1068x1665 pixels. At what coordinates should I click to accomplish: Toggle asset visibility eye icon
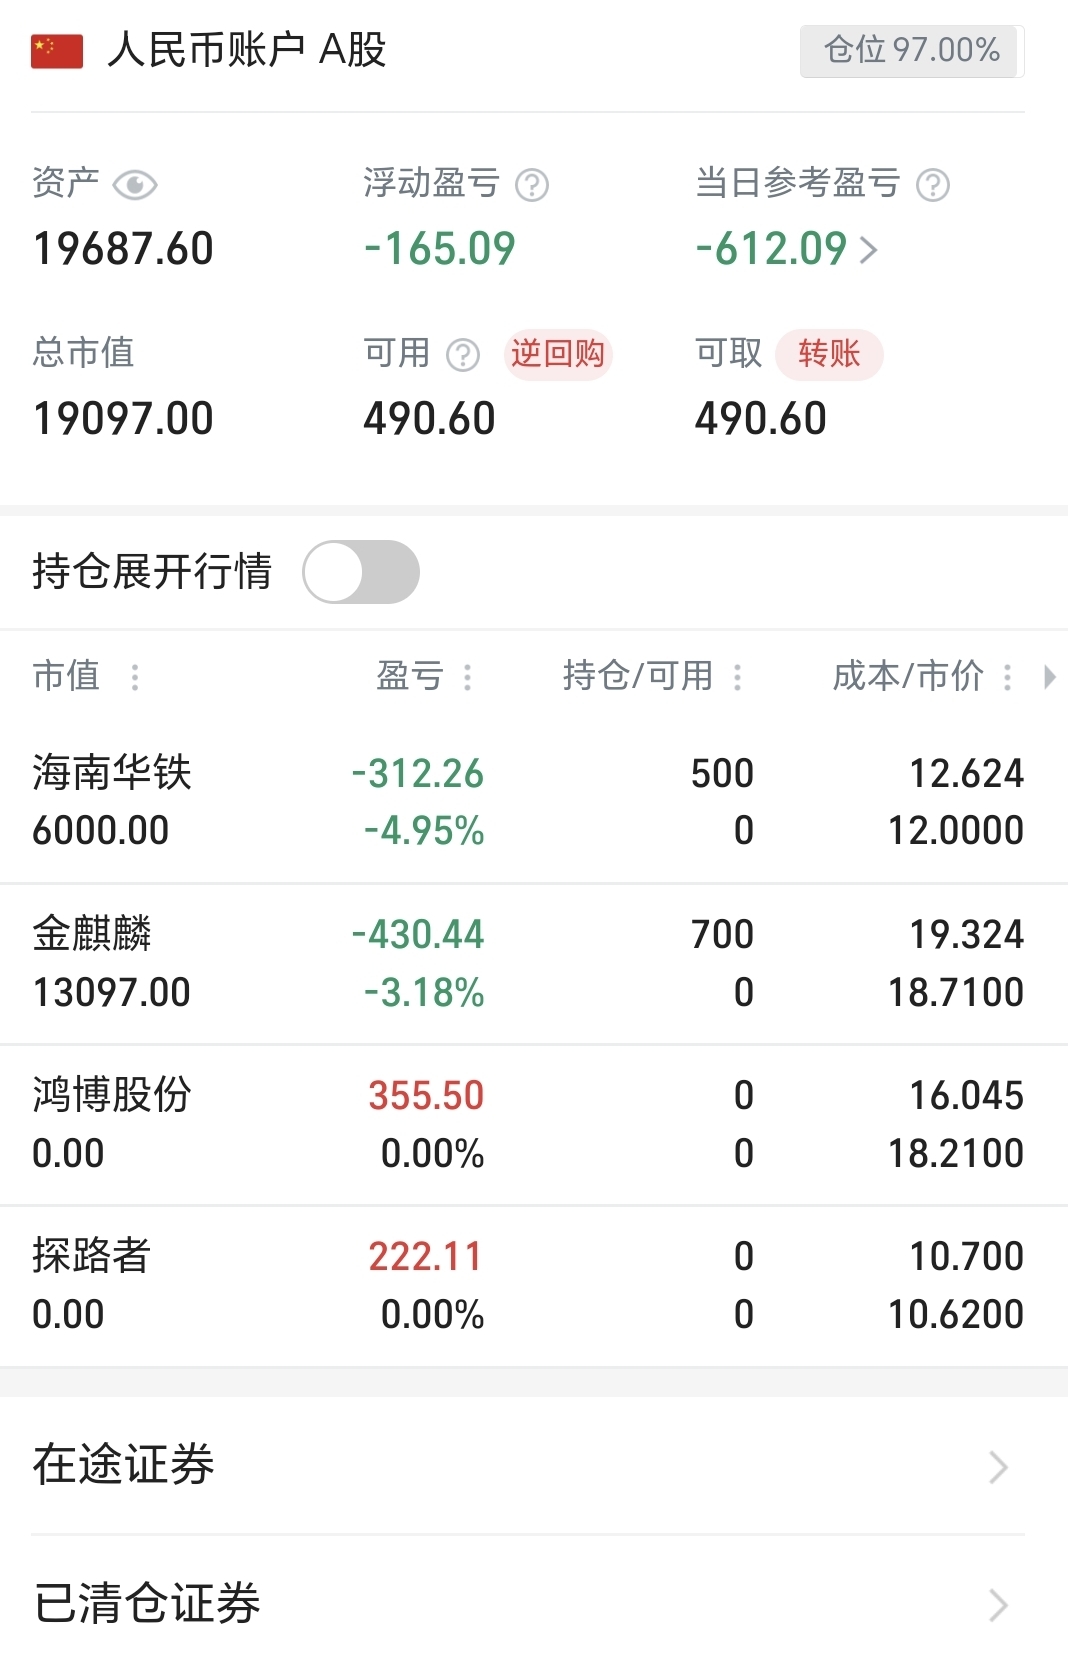pos(135,185)
